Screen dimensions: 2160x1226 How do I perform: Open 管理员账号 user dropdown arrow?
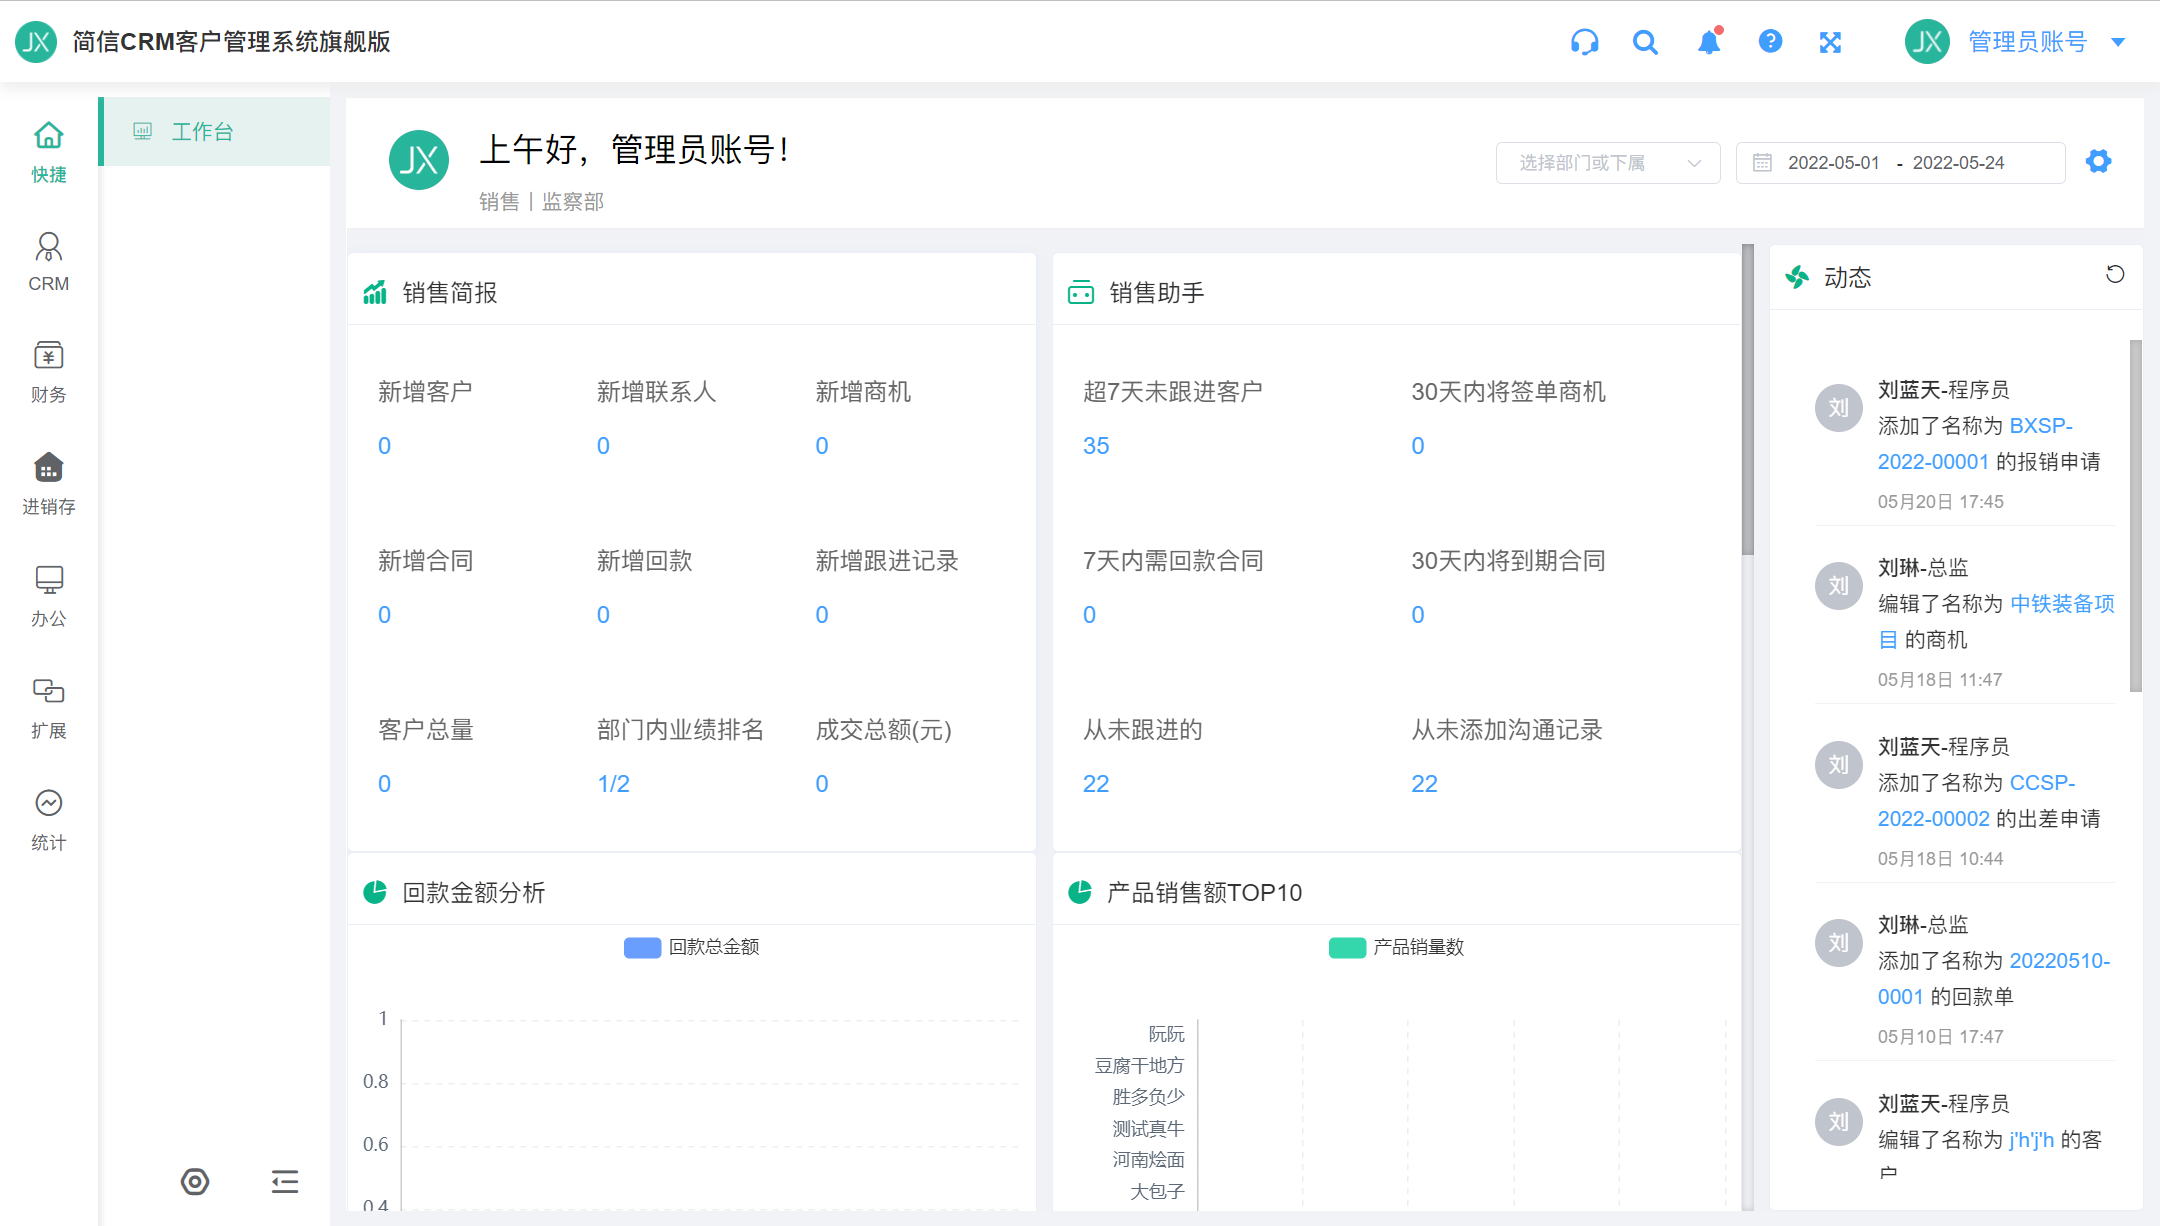tap(2118, 42)
